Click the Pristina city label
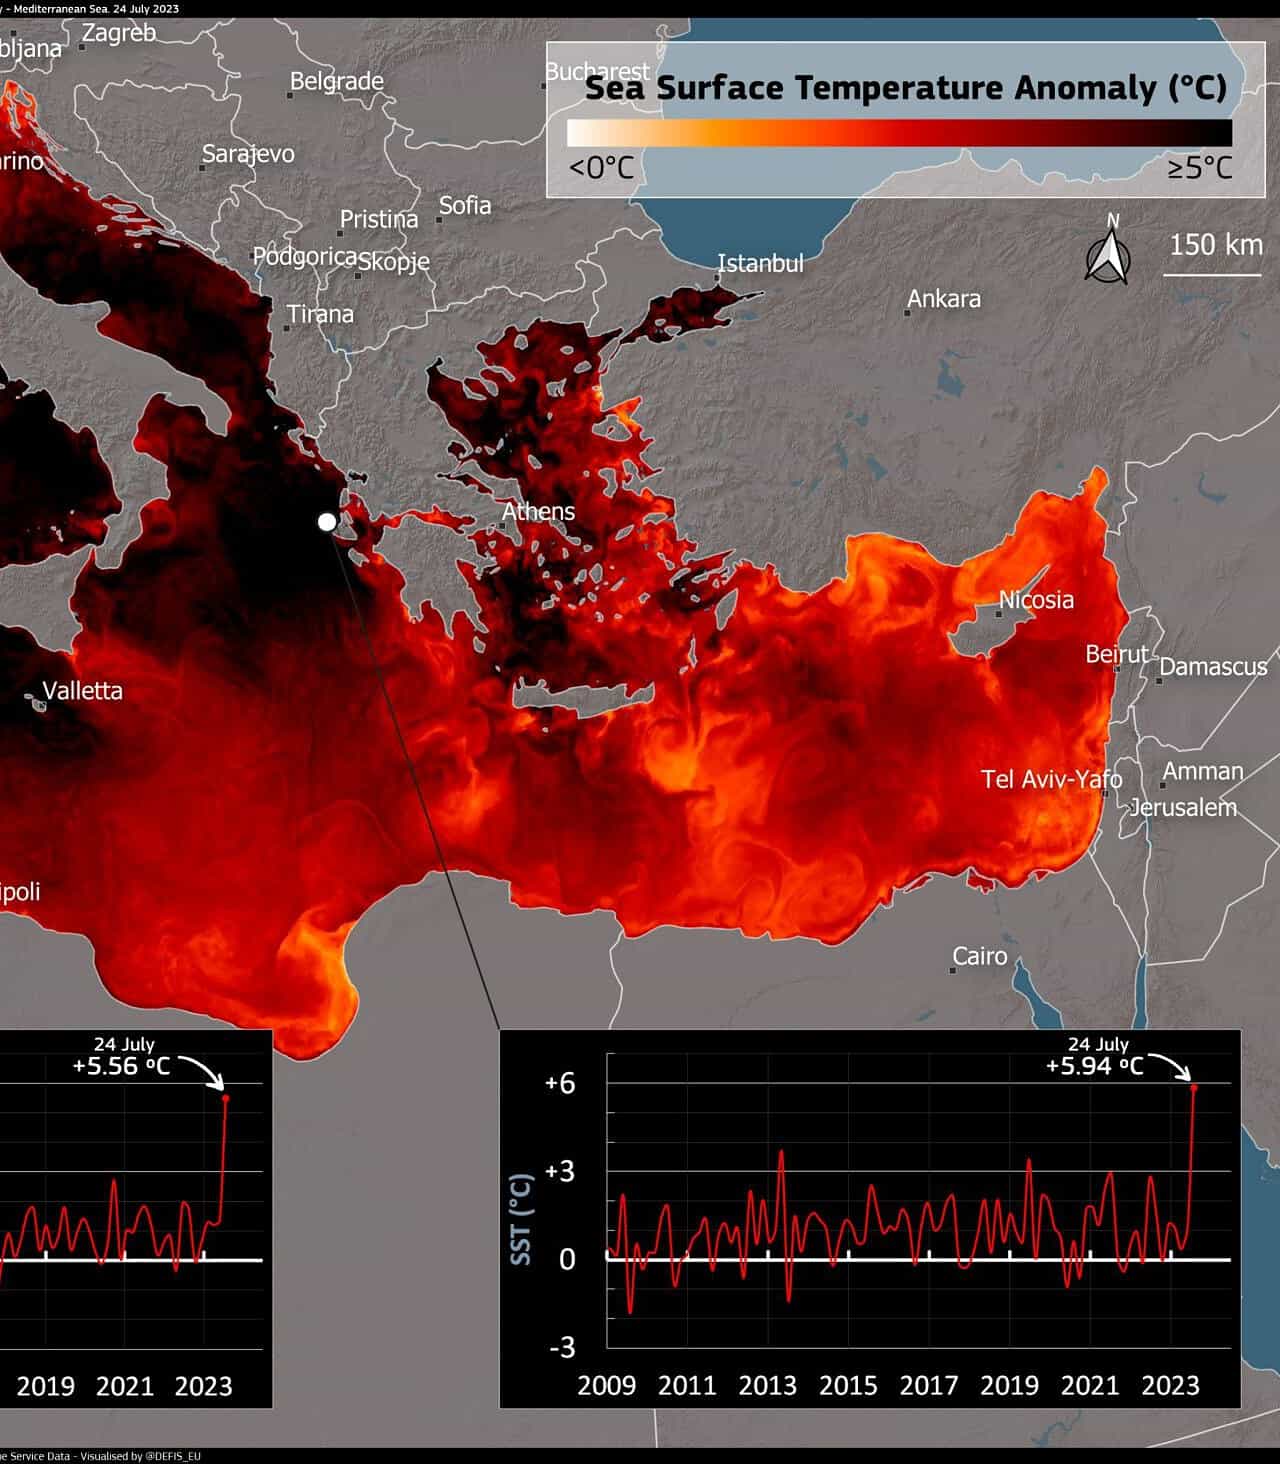1280x1464 pixels. [x=379, y=219]
